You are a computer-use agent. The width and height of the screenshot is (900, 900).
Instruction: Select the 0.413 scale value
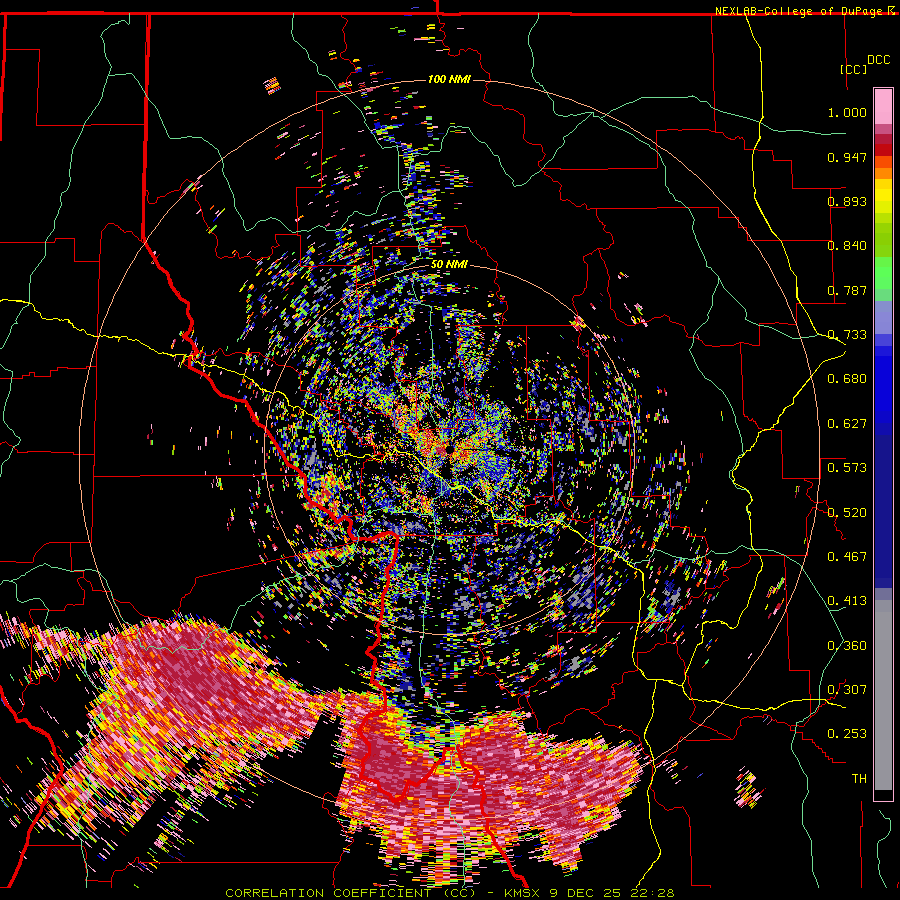click(847, 601)
